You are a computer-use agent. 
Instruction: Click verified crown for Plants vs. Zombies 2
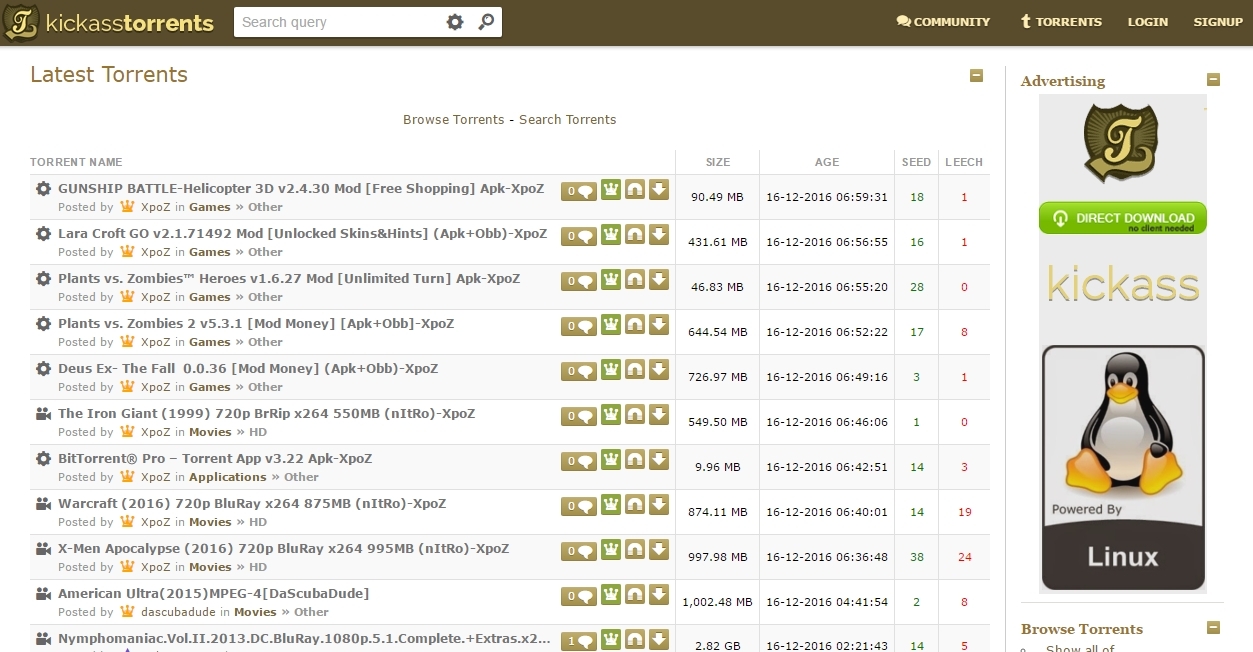tap(611, 325)
